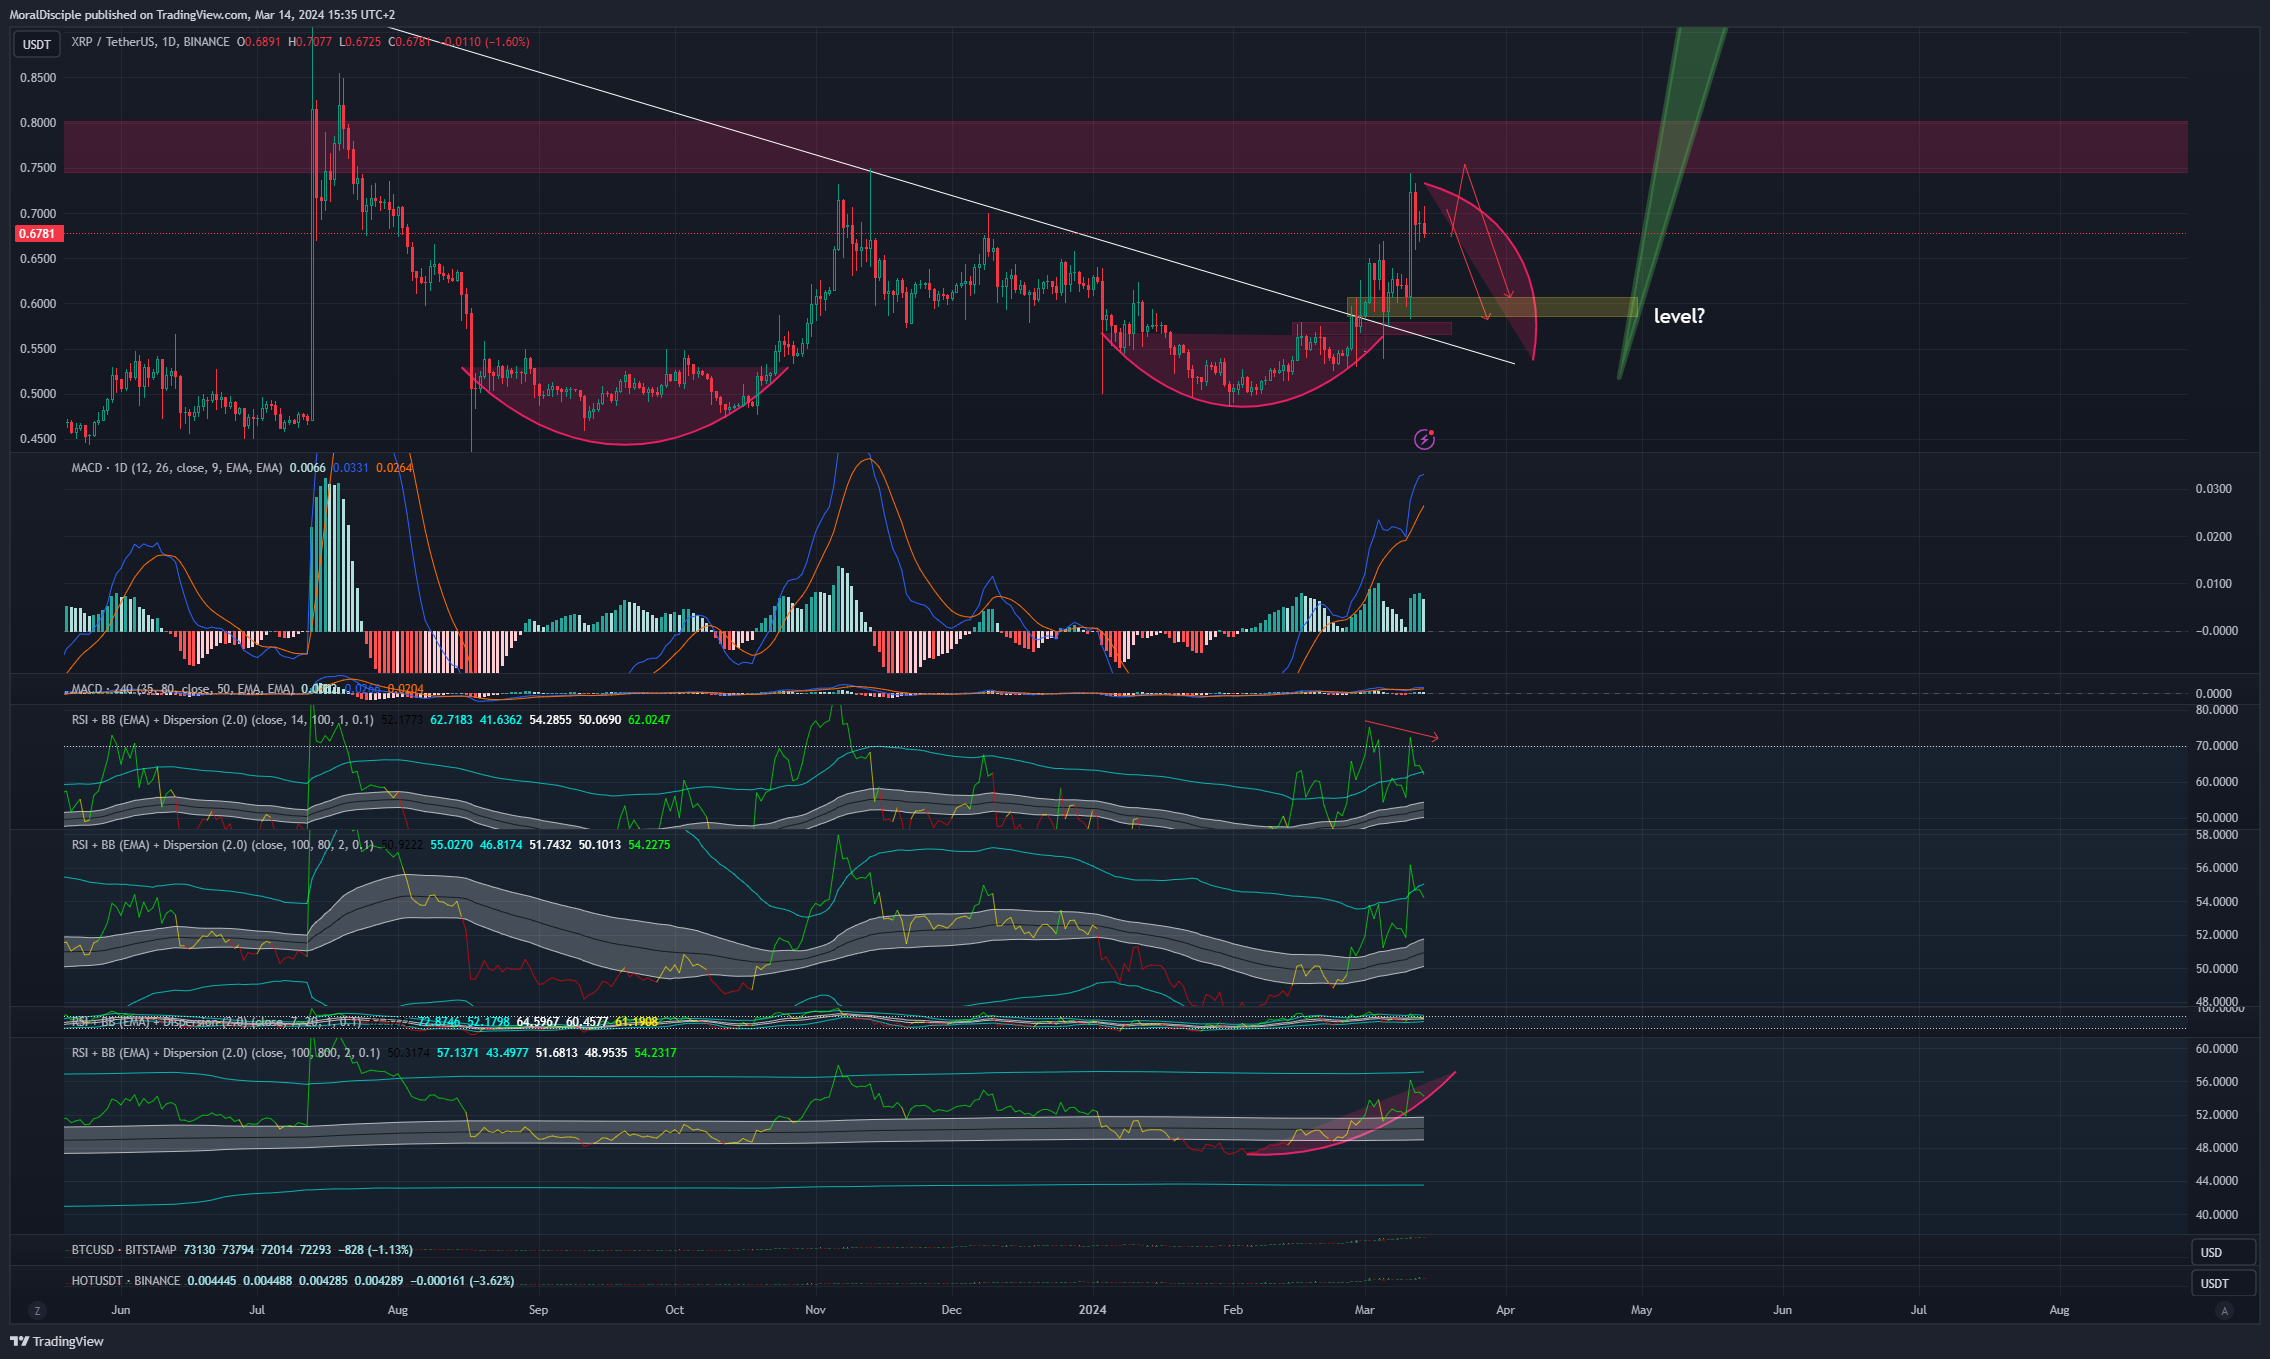Click the 0.7500 price axis label
The image size is (2270, 1359).
click(x=38, y=168)
